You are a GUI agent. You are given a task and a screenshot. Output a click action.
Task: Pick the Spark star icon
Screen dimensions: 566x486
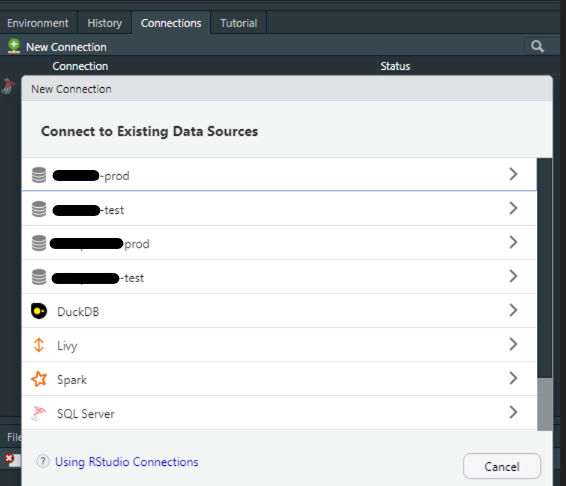(39, 379)
